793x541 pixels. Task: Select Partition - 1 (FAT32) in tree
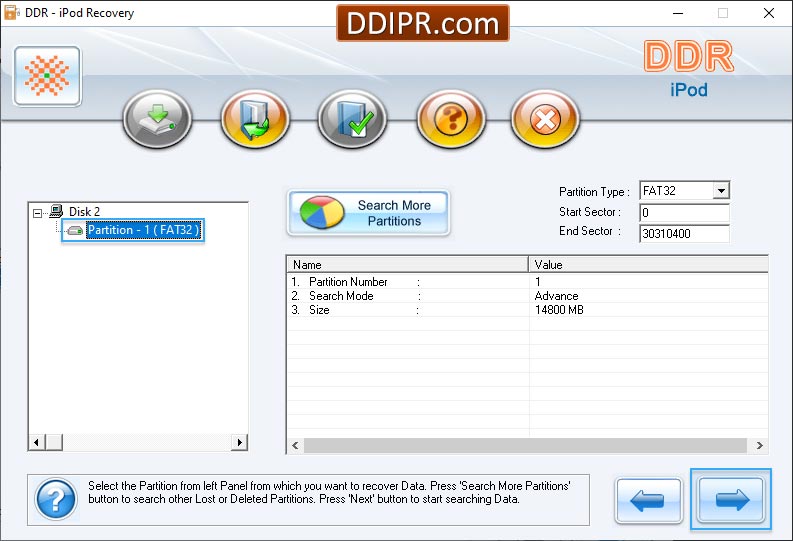pyautogui.click(x=144, y=230)
